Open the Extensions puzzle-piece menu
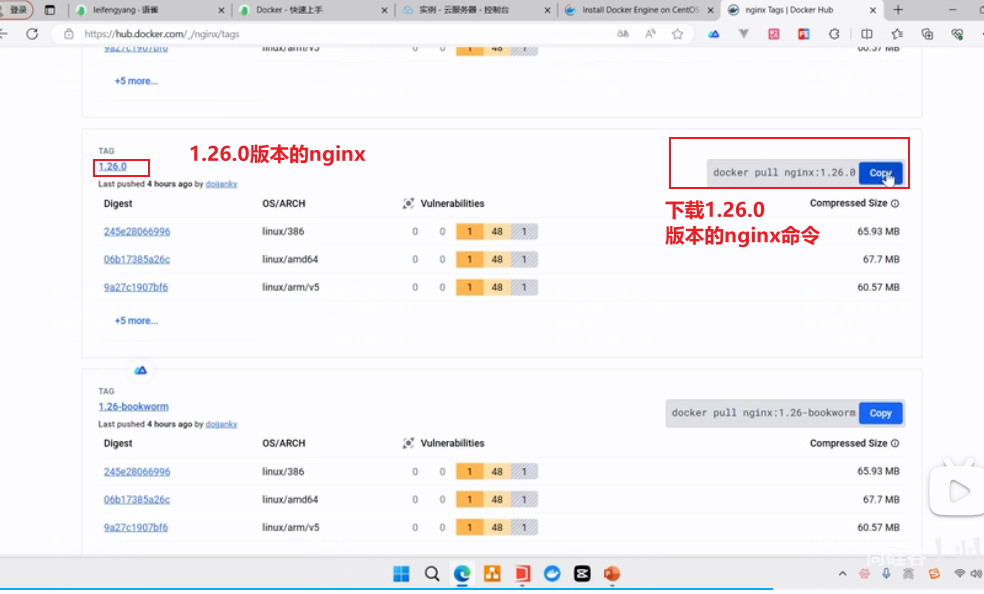The width and height of the screenshot is (984, 594). click(834, 34)
